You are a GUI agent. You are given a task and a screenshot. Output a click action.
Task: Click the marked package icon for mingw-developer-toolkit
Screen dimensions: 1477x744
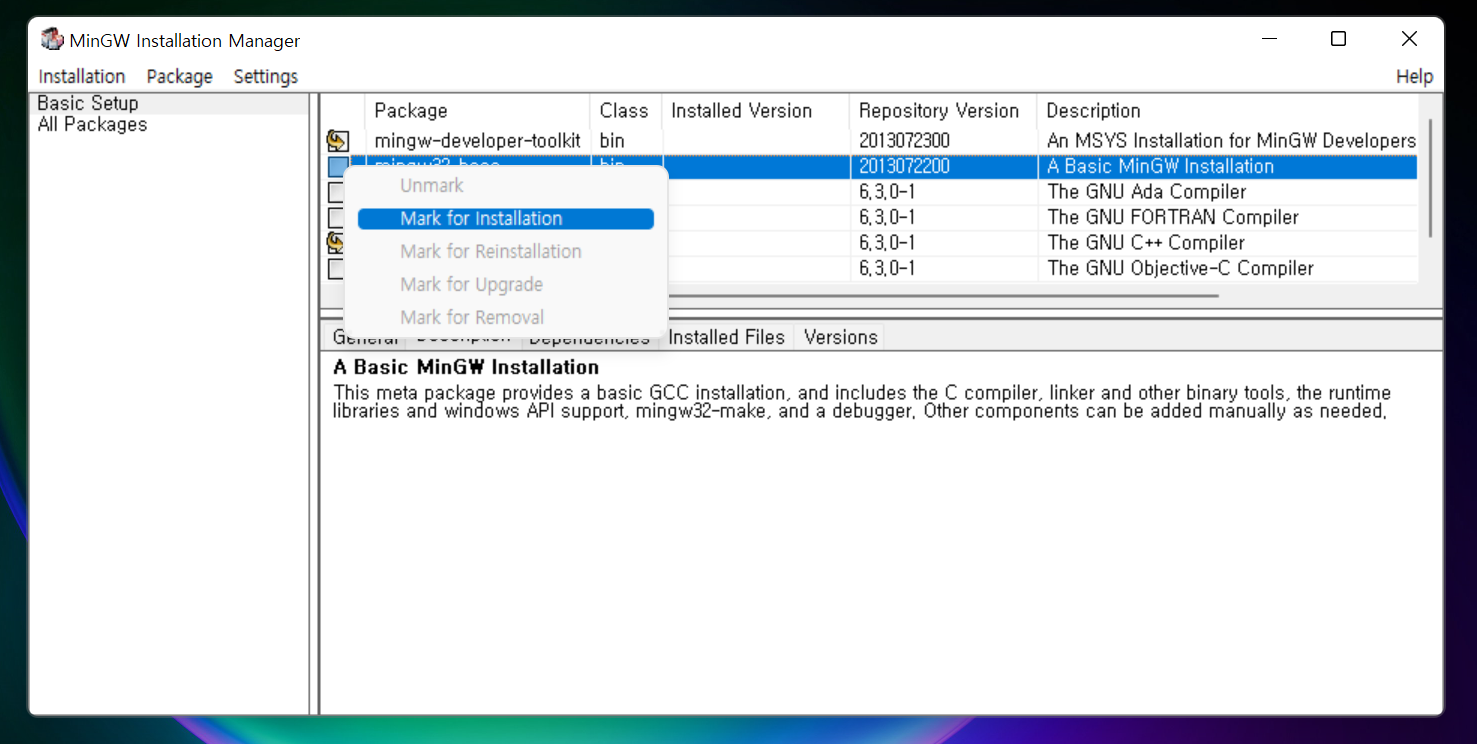338,141
